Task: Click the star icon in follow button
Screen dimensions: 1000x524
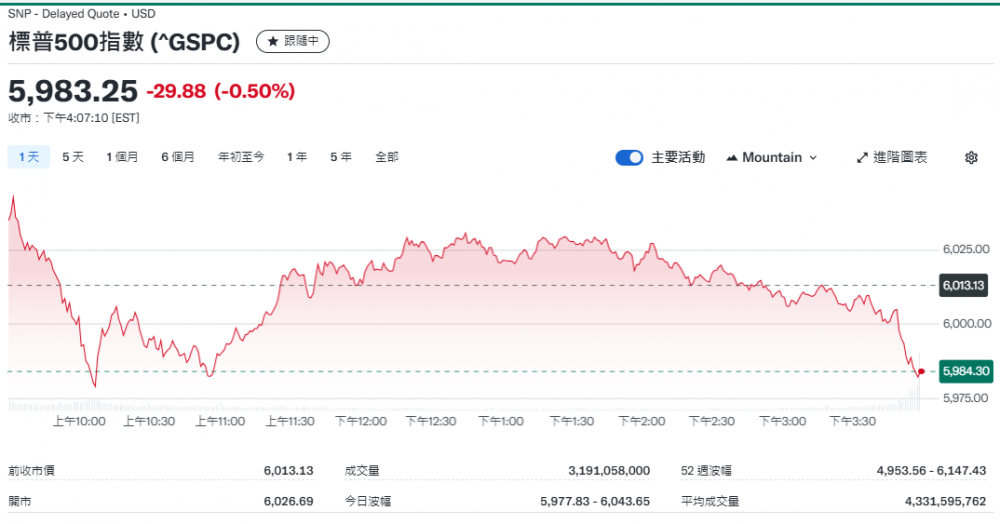Action: pos(272,42)
